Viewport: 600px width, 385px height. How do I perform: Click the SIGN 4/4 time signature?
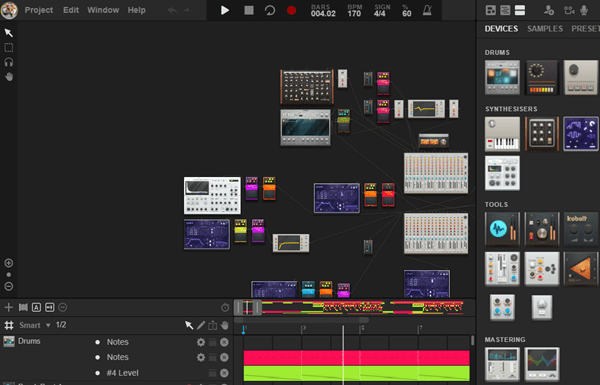pyautogui.click(x=382, y=11)
